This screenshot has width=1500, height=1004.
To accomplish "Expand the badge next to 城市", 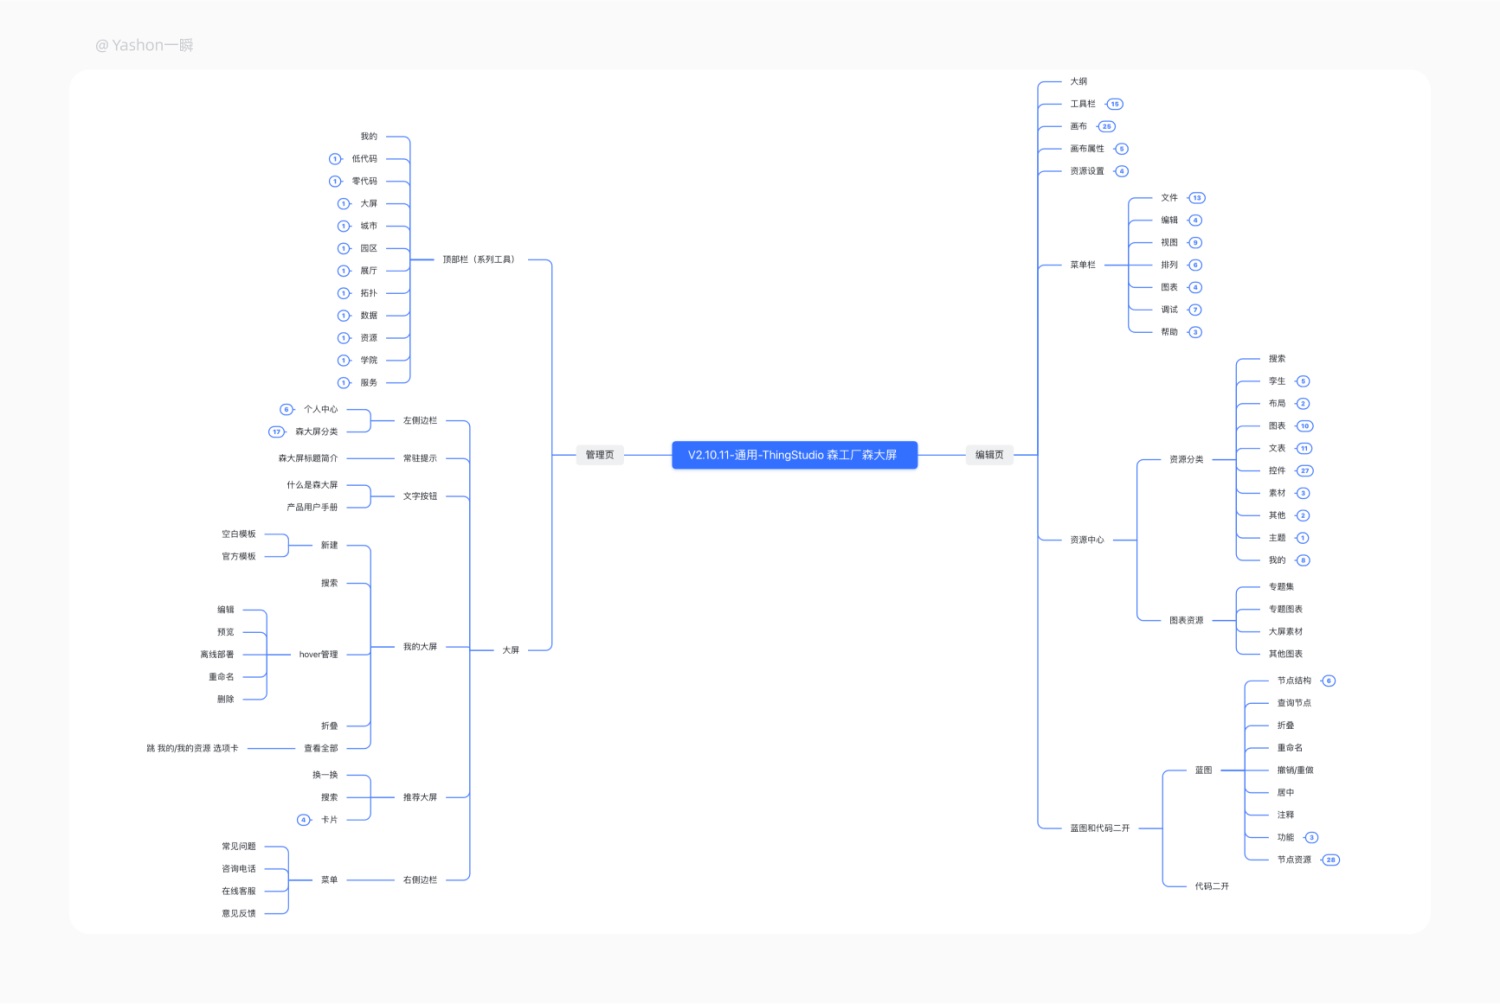I will [344, 226].
